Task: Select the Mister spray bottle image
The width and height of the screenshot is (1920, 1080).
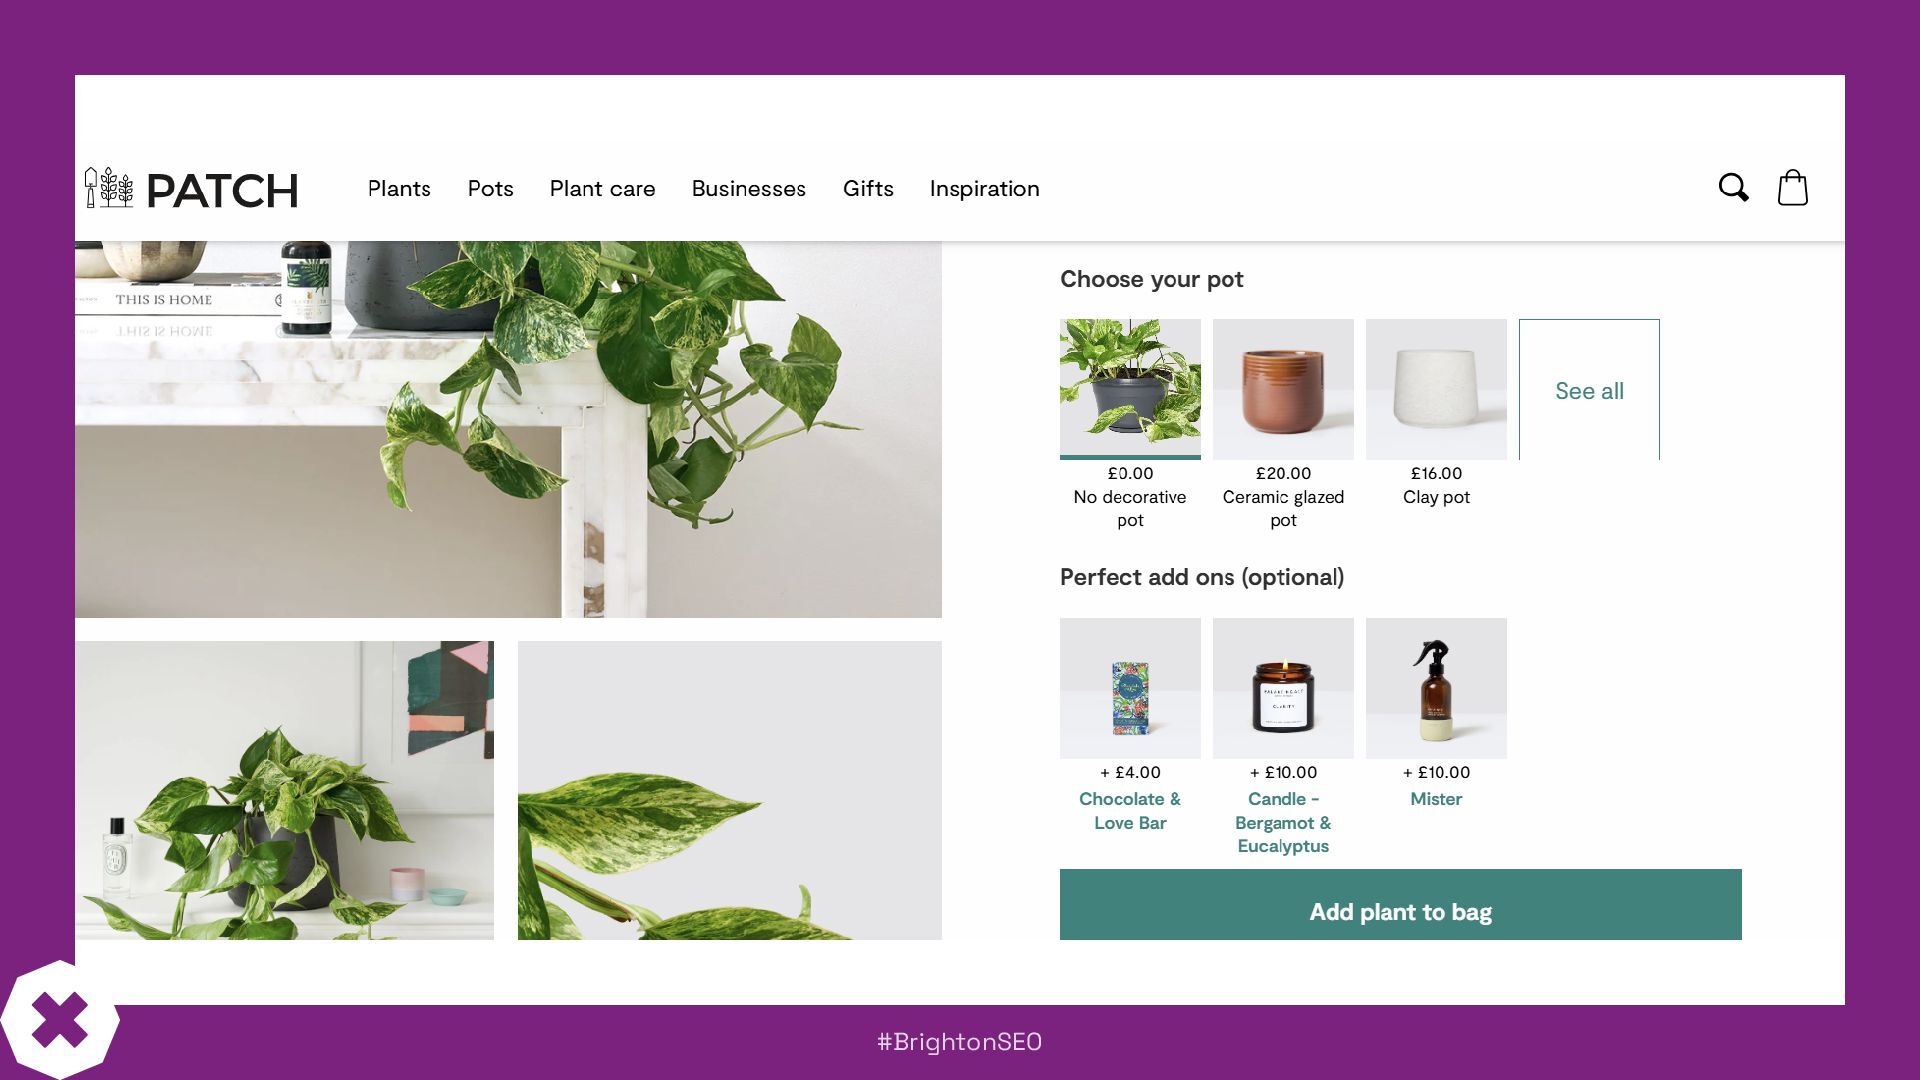Action: click(1436, 688)
